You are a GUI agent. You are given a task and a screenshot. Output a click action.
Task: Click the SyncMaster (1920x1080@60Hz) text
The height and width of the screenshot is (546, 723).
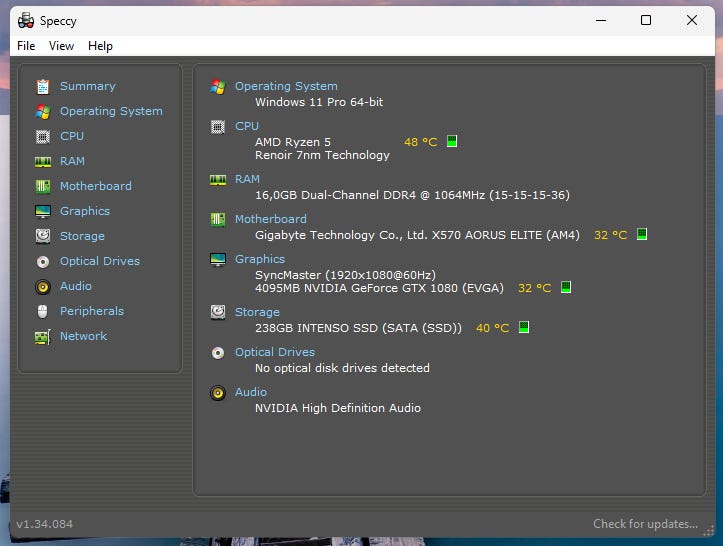(345, 275)
